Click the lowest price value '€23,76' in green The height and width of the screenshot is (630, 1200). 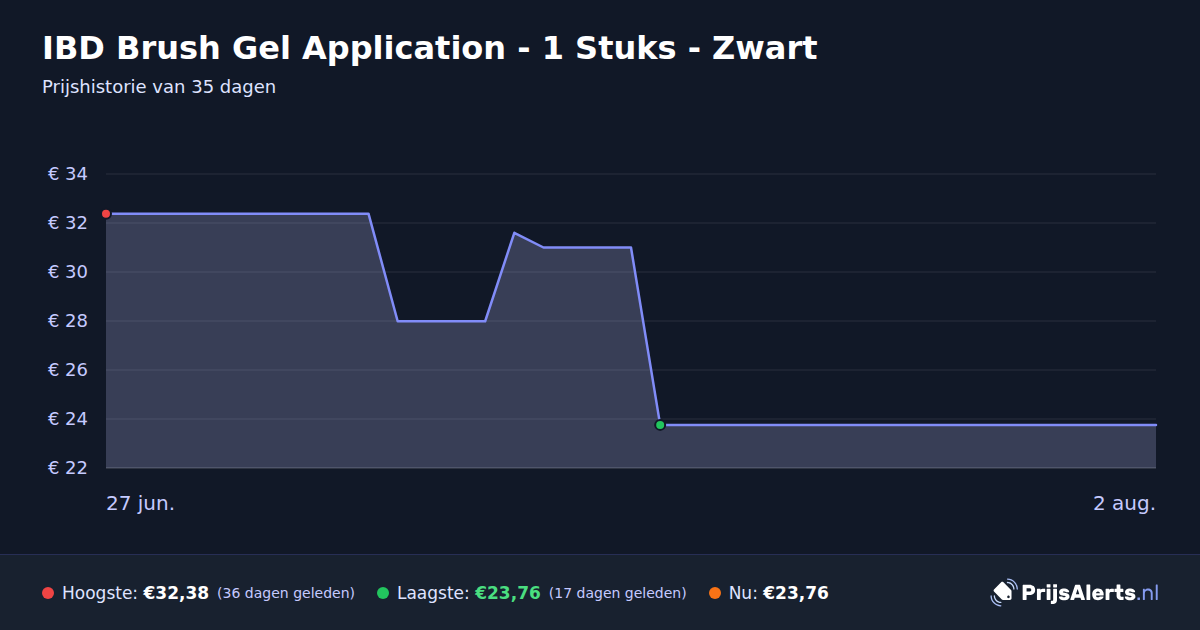point(508,593)
